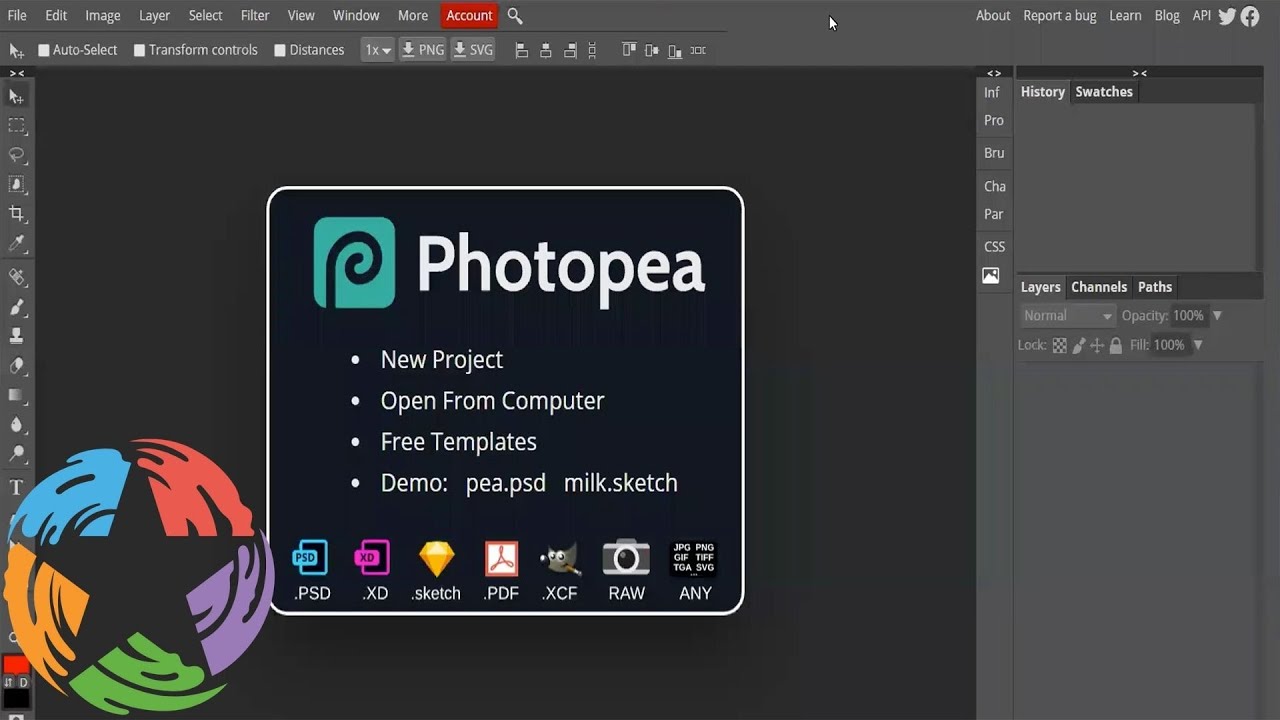
Task: Select the Spot Healing Brush tool
Action: 17,277
